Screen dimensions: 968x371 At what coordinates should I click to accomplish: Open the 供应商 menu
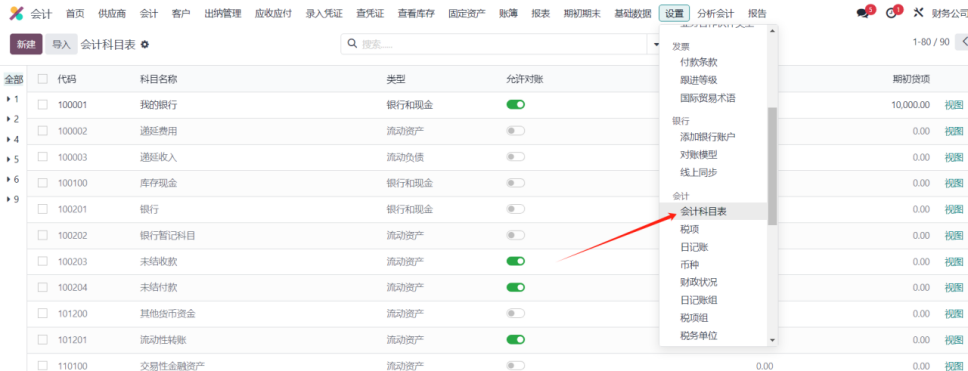click(x=112, y=13)
